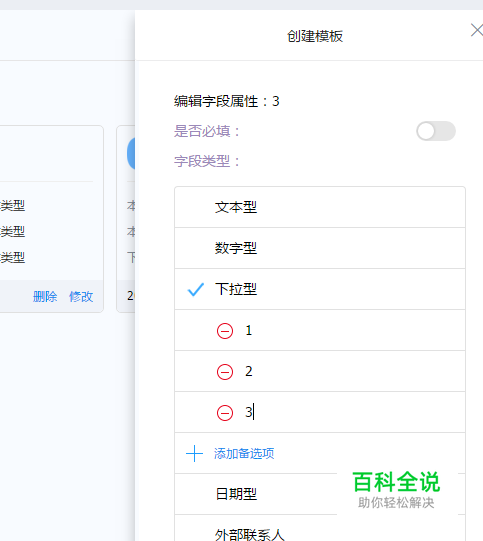Click the plus icon to add option
Screen dimensions: 483x541
(x=194, y=453)
